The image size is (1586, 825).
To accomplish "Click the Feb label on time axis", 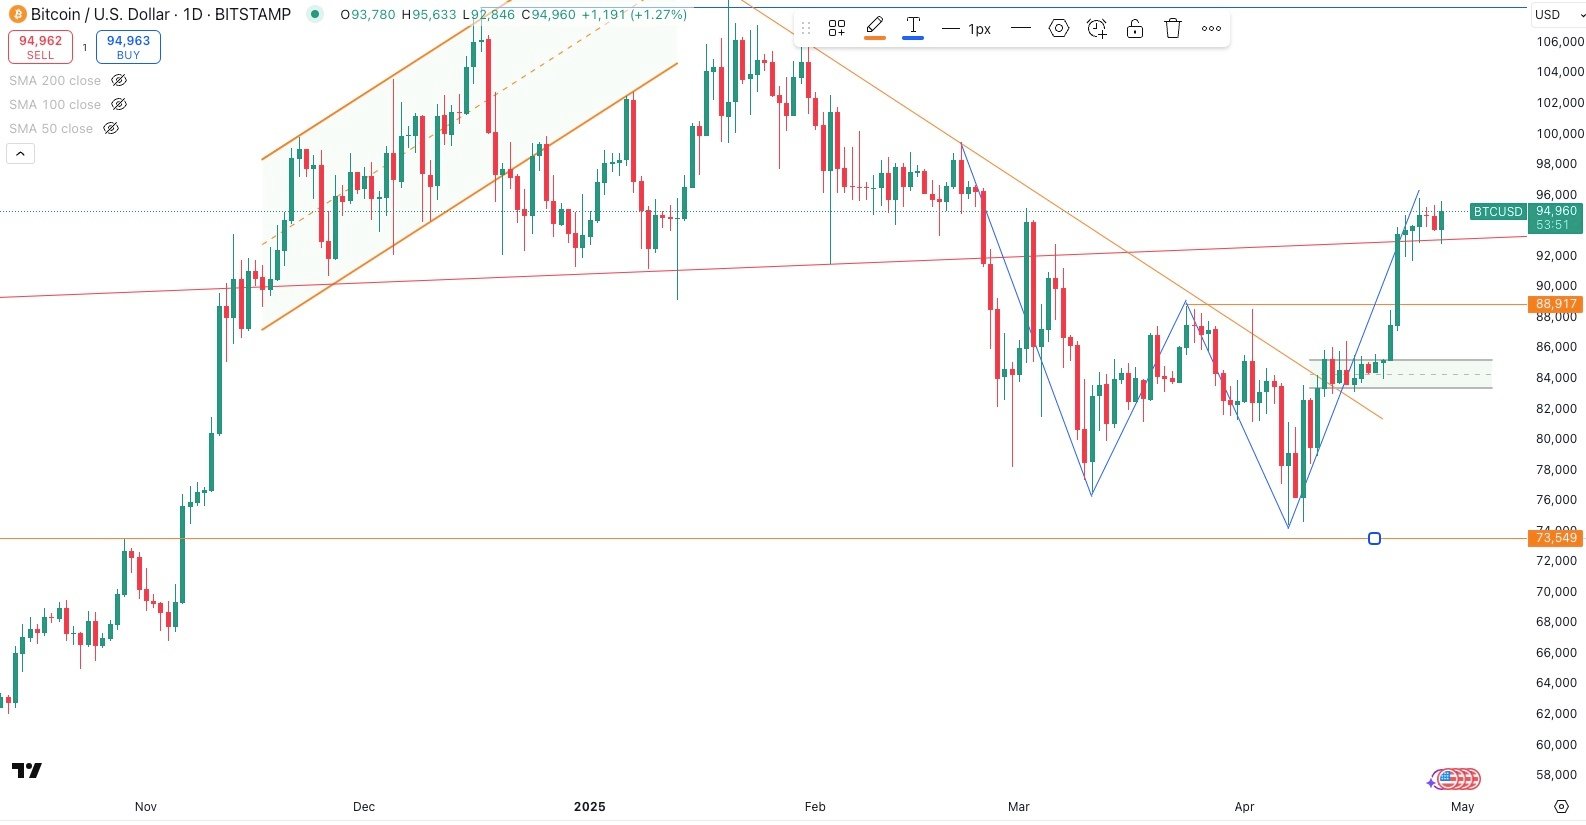I will (x=815, y=806).
